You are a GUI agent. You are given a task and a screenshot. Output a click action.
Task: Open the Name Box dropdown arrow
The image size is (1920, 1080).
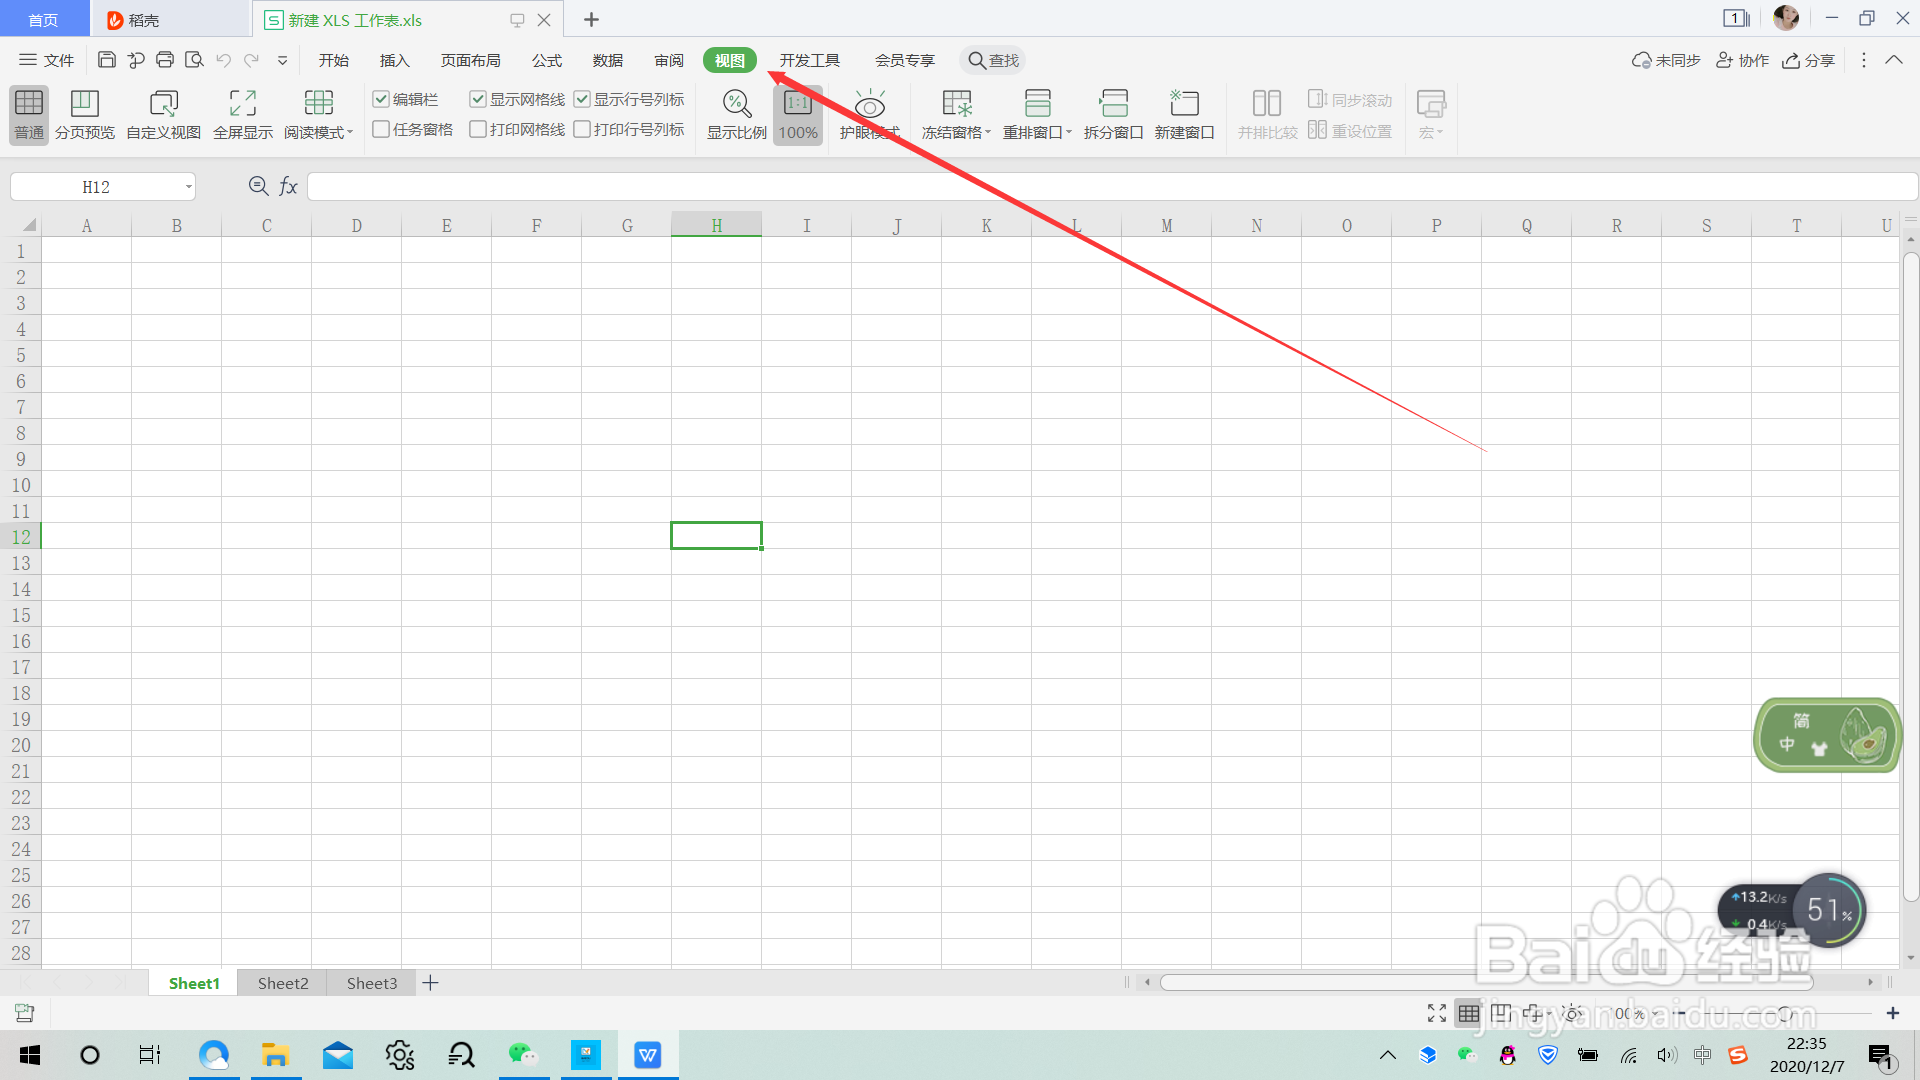pyautogui.click(x=188, y=187)
